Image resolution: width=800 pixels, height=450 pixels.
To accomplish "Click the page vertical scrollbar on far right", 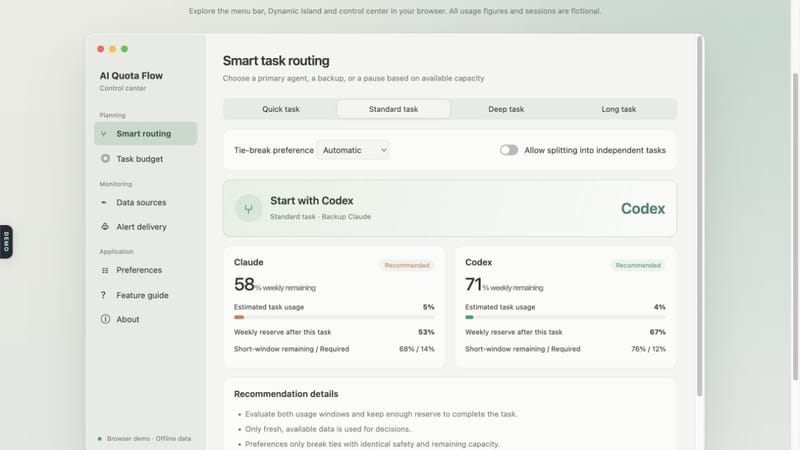I will (795, 227).
